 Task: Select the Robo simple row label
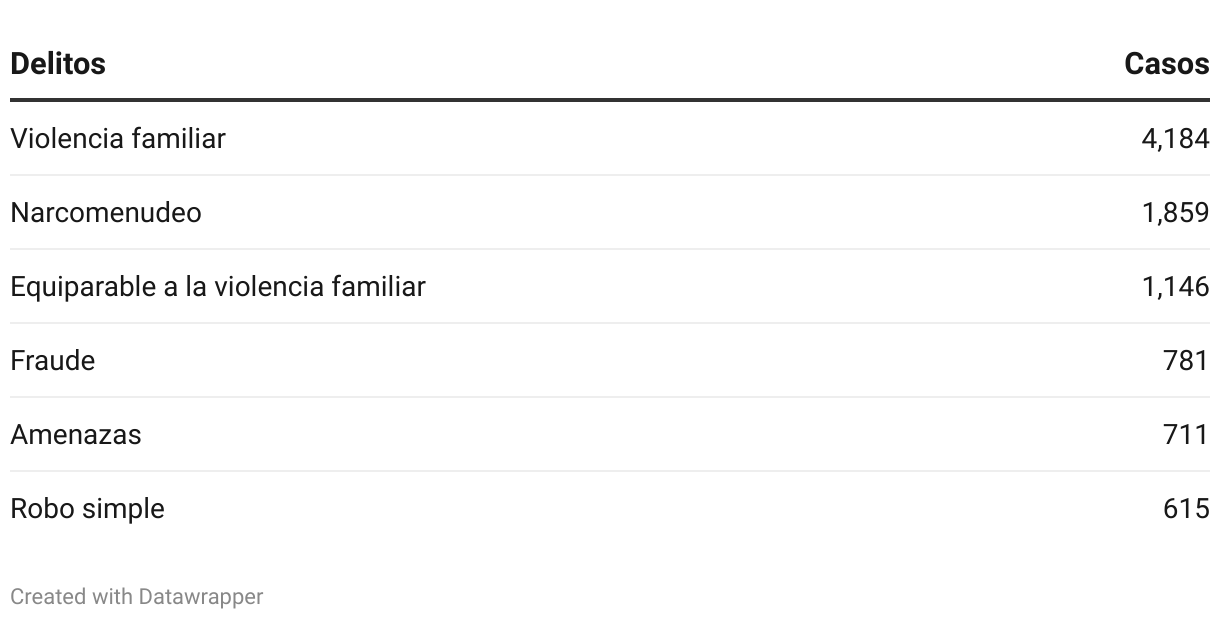pos(87,508)
